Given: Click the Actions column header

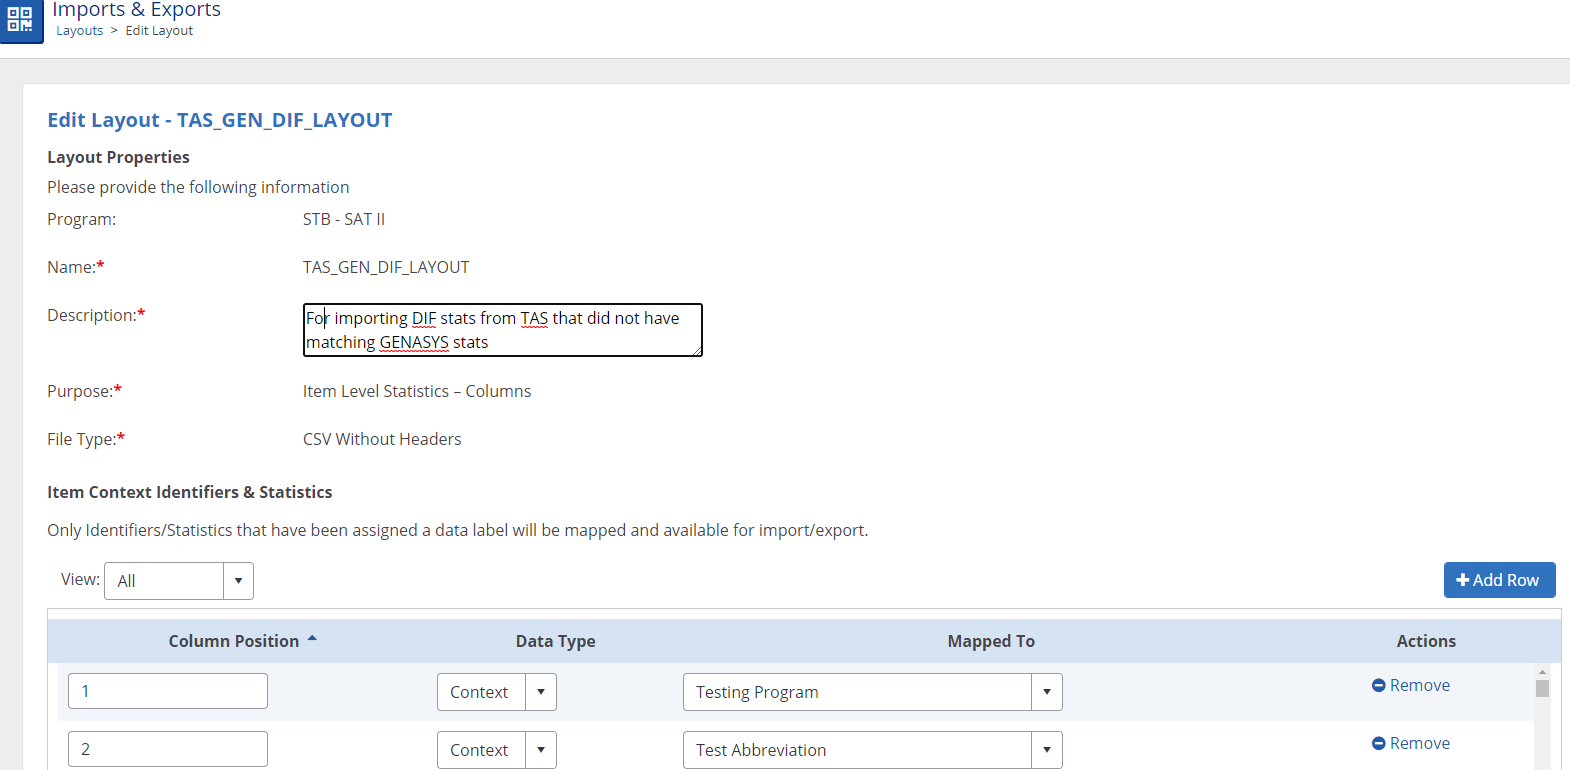Looking at the screenshot, I should pos(1426,641).
